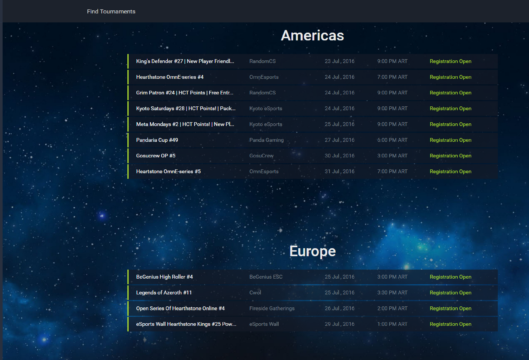Click time in Kyoto Saturdays #28 row
Image resolution: width=529 pixels, height=360 pixels.
point(392,108)
